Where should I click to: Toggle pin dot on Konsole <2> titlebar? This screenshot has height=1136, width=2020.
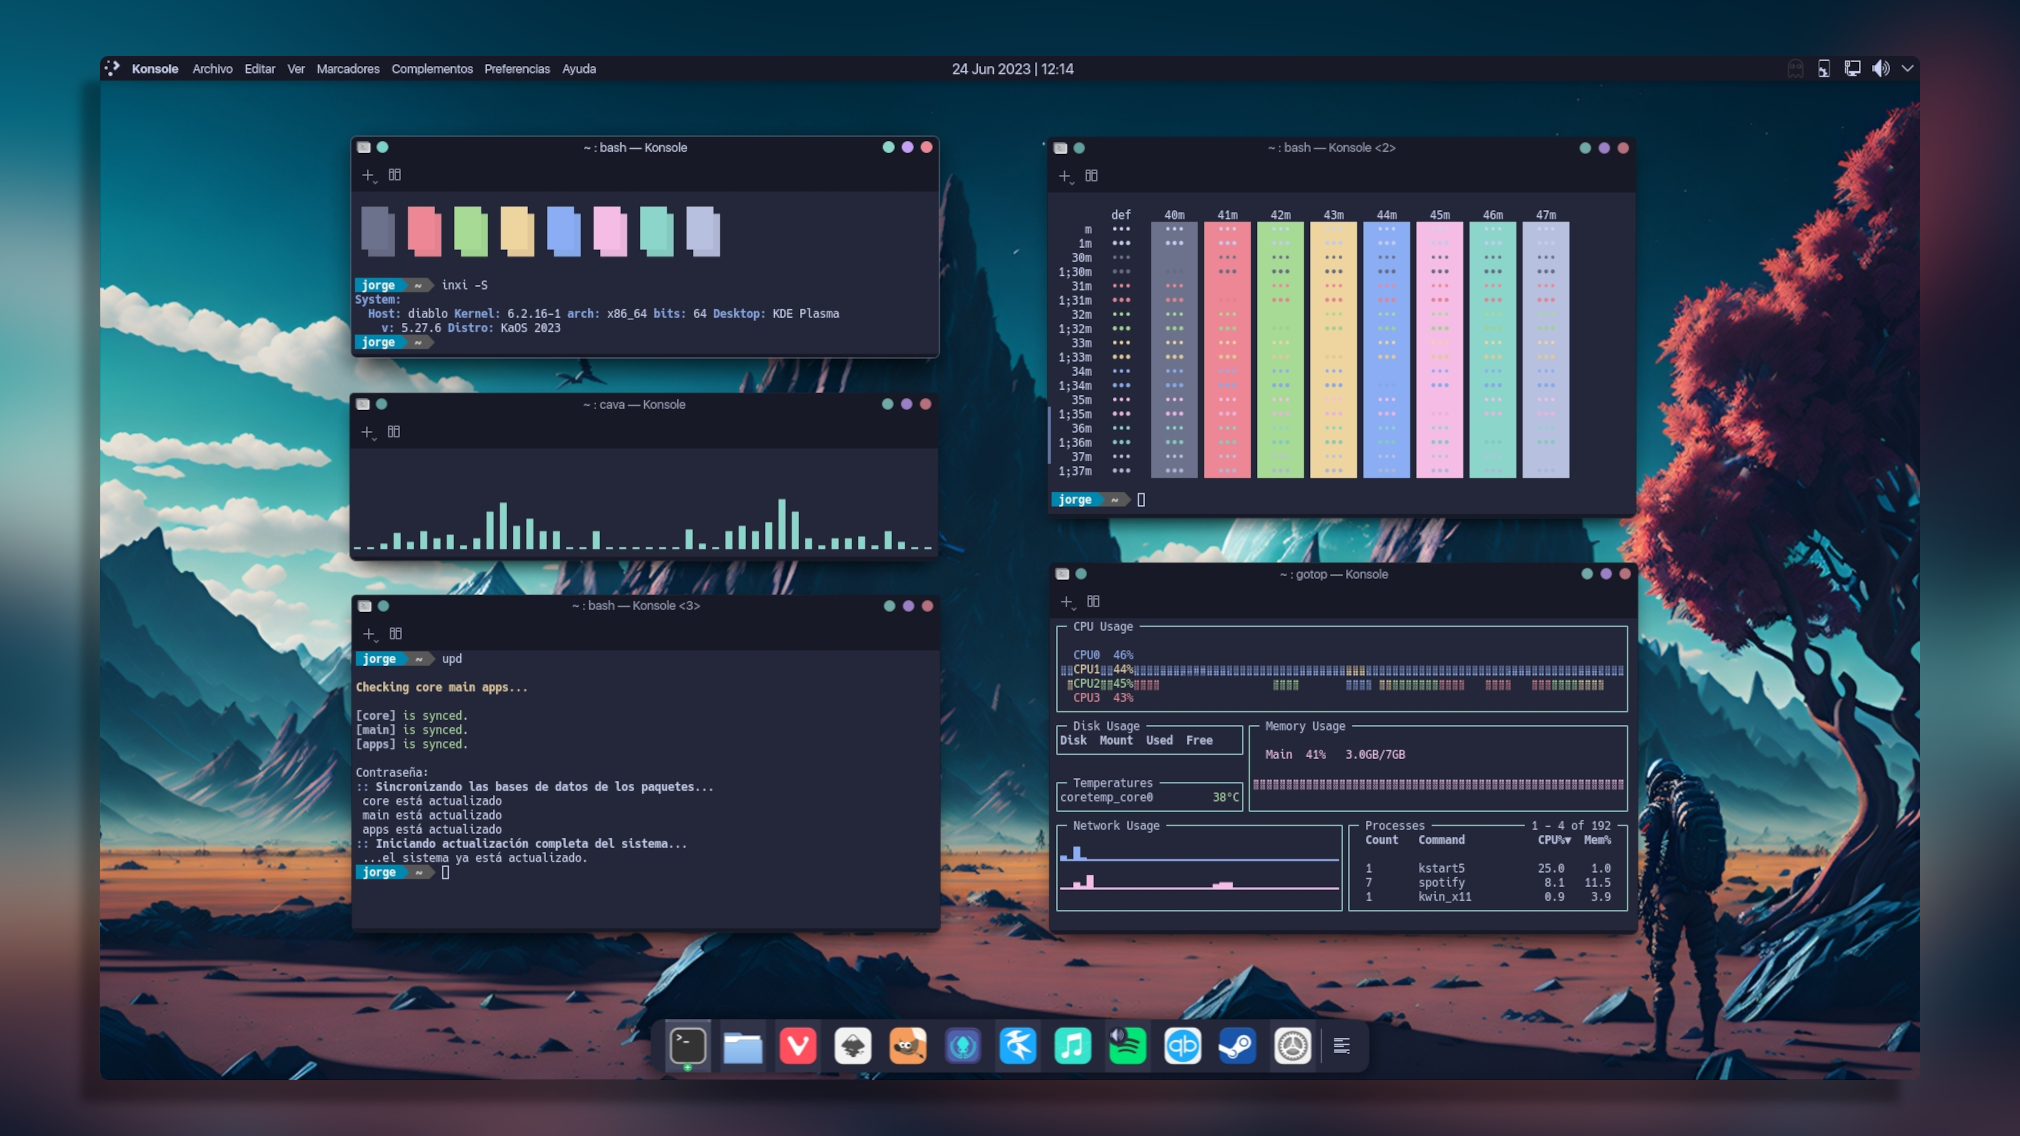(x=1080, y=148)
